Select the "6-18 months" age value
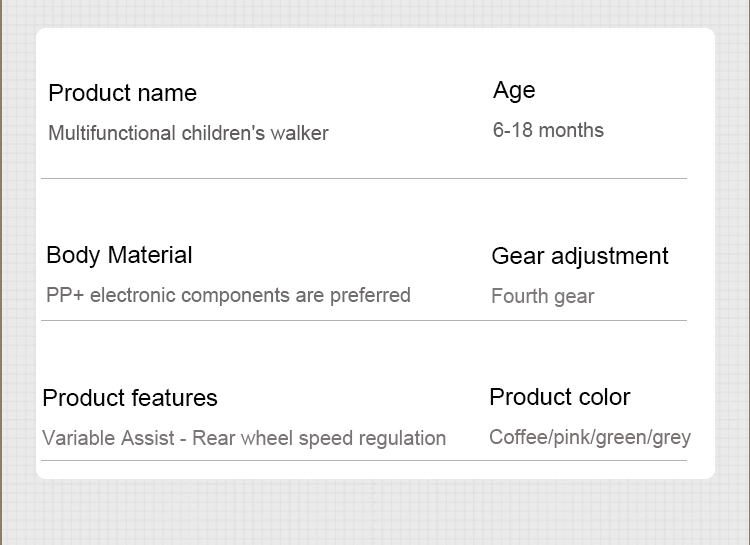Viewport: 750px width, 545px height. 548,130
